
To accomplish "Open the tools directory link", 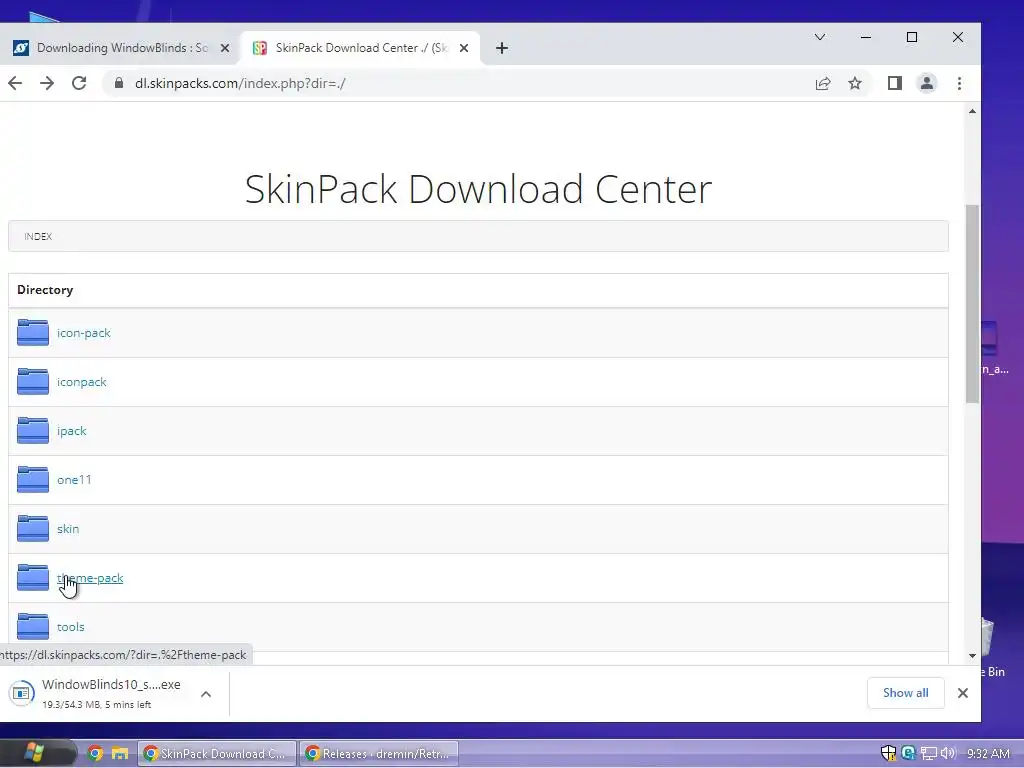I will 71,627.
